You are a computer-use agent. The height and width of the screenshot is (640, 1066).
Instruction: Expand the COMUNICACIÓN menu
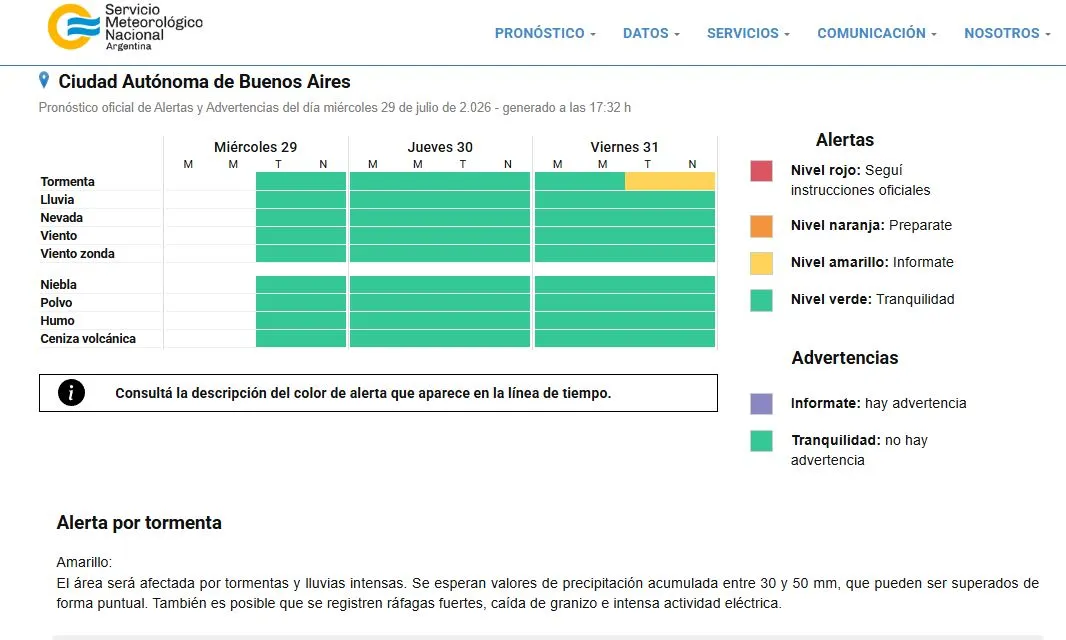(876, 33)
